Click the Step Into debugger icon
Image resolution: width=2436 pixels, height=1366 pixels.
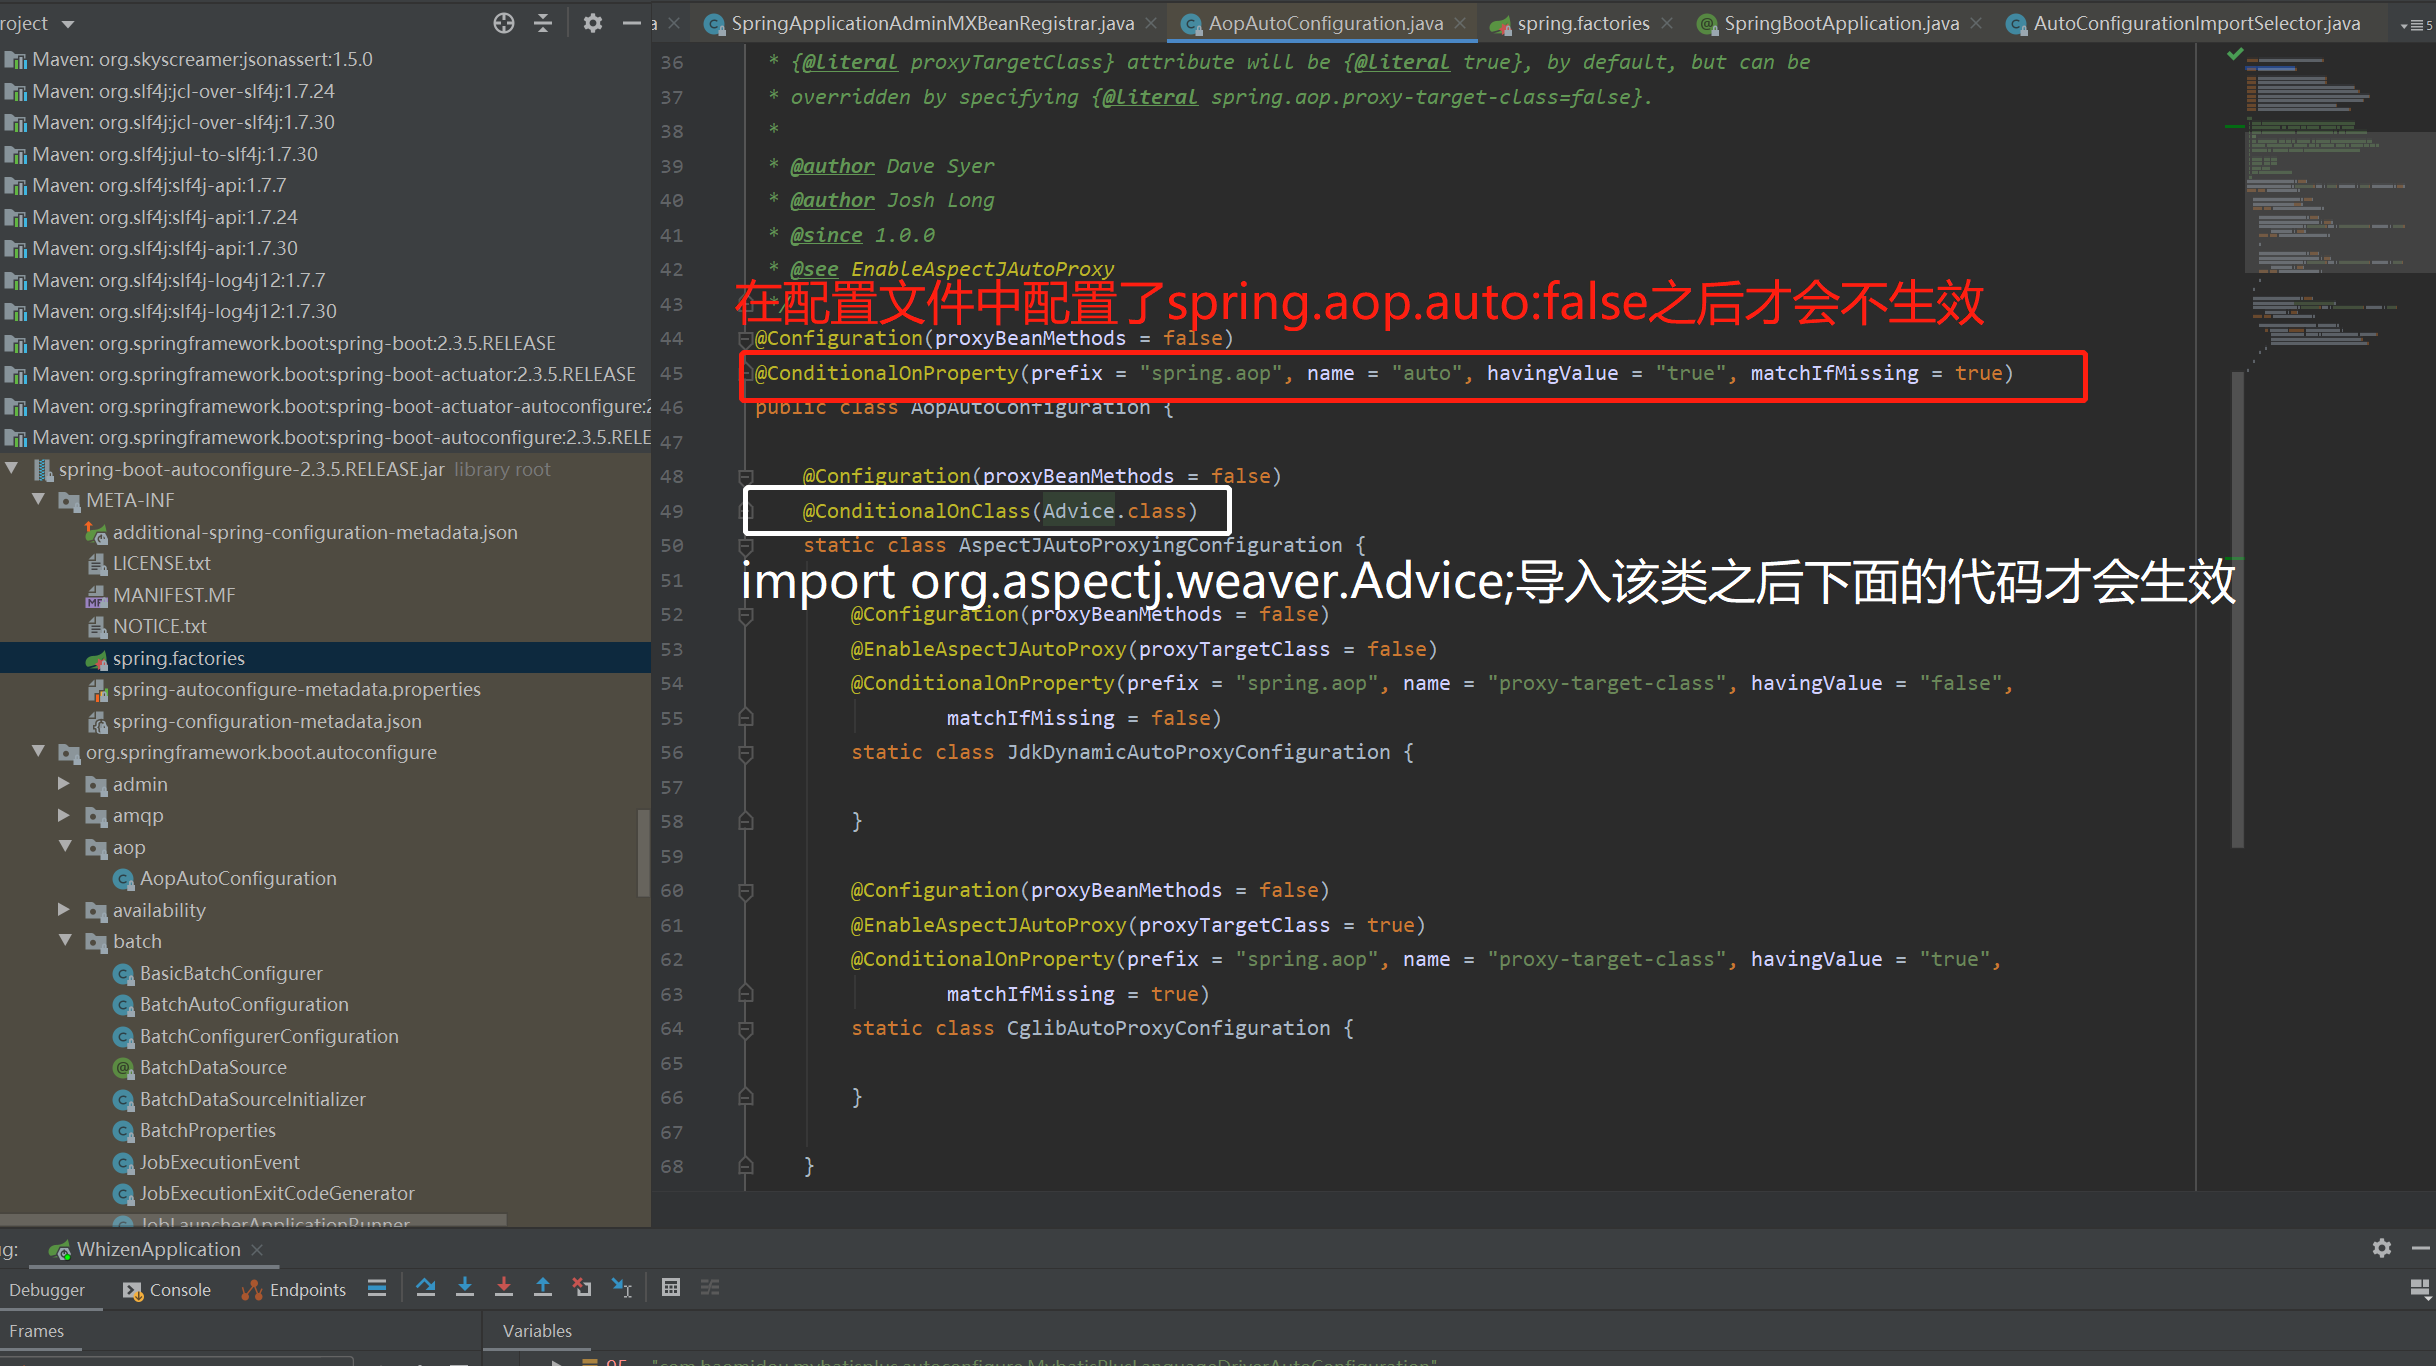(465, 1288)
